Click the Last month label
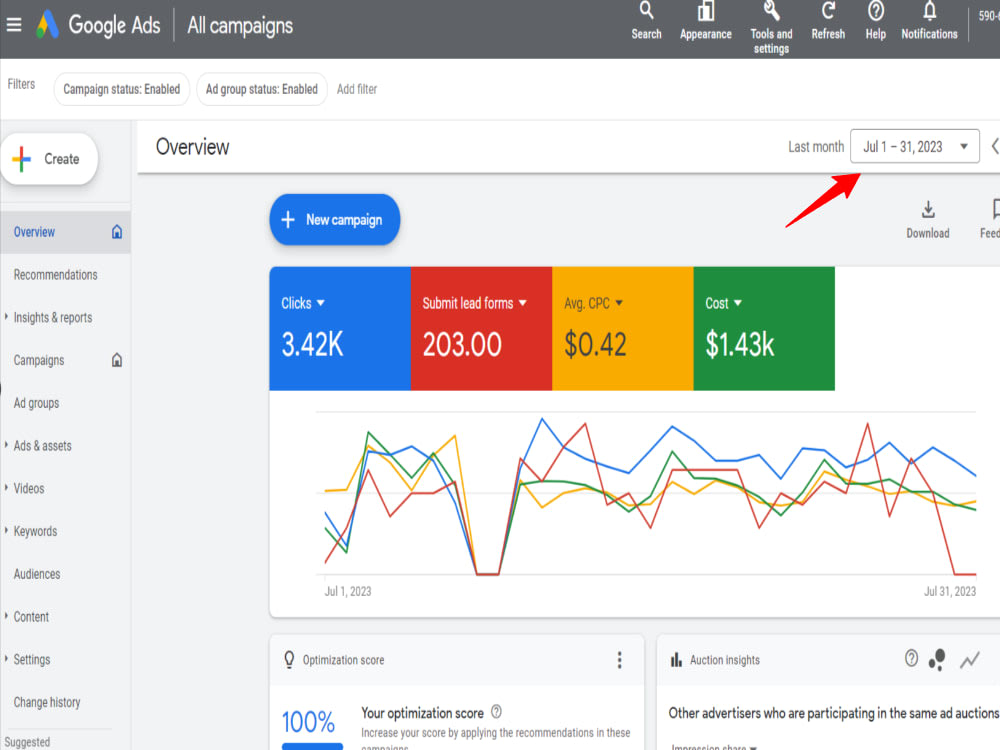The image size is (1000, 750). click(816, 147)
